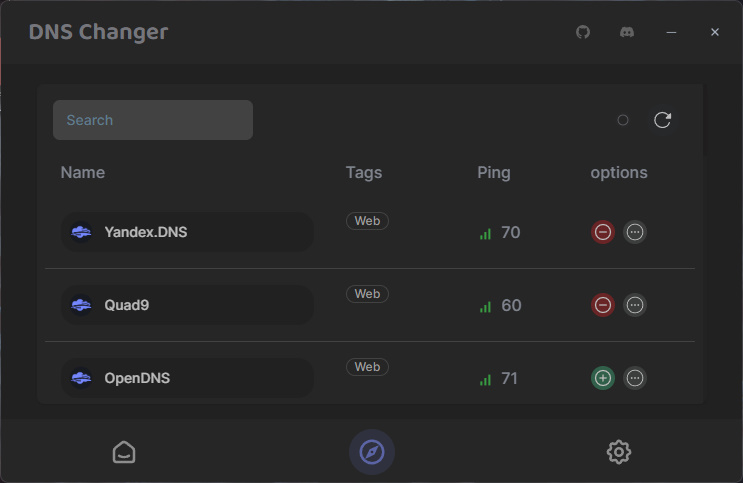Click the Search input field
Image resolution: width=743 pixels, height=483 pixels.
pyautogui.click(x=153, y=120)
